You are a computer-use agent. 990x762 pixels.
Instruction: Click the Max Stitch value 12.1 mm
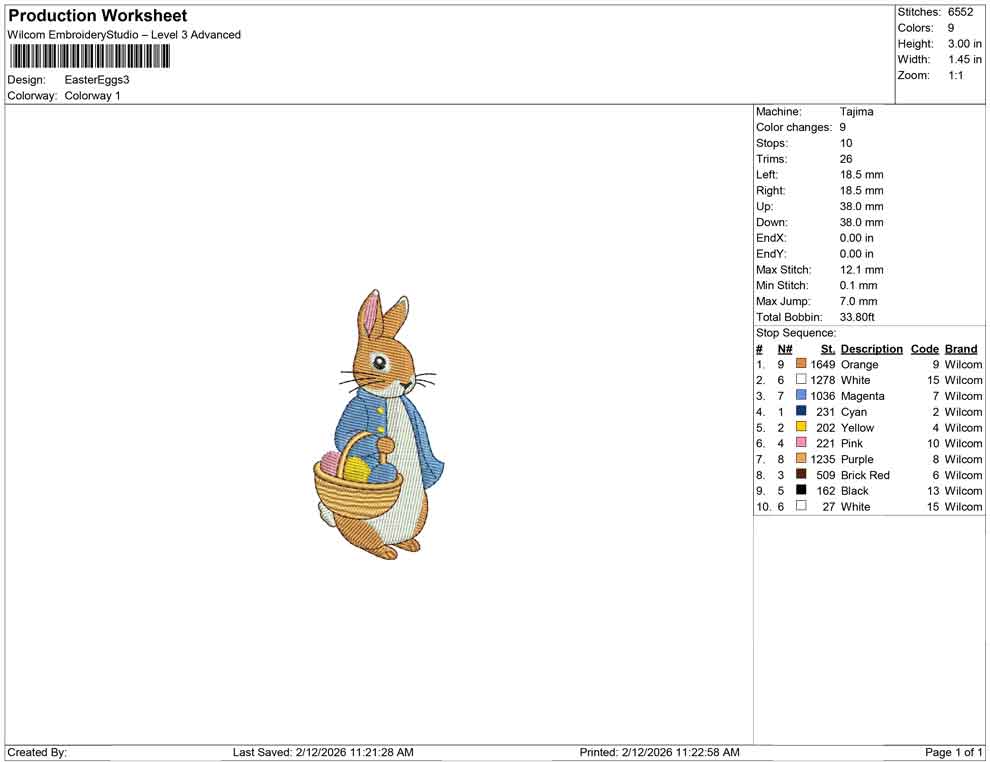[861, 270]
